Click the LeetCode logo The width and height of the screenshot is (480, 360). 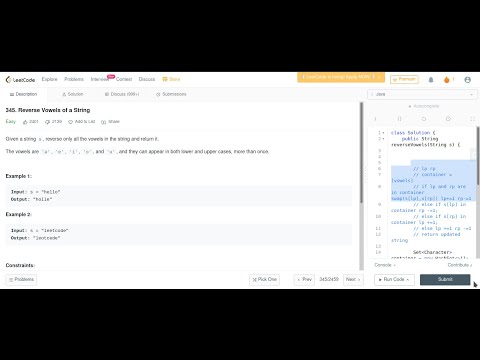coord(20,80)
